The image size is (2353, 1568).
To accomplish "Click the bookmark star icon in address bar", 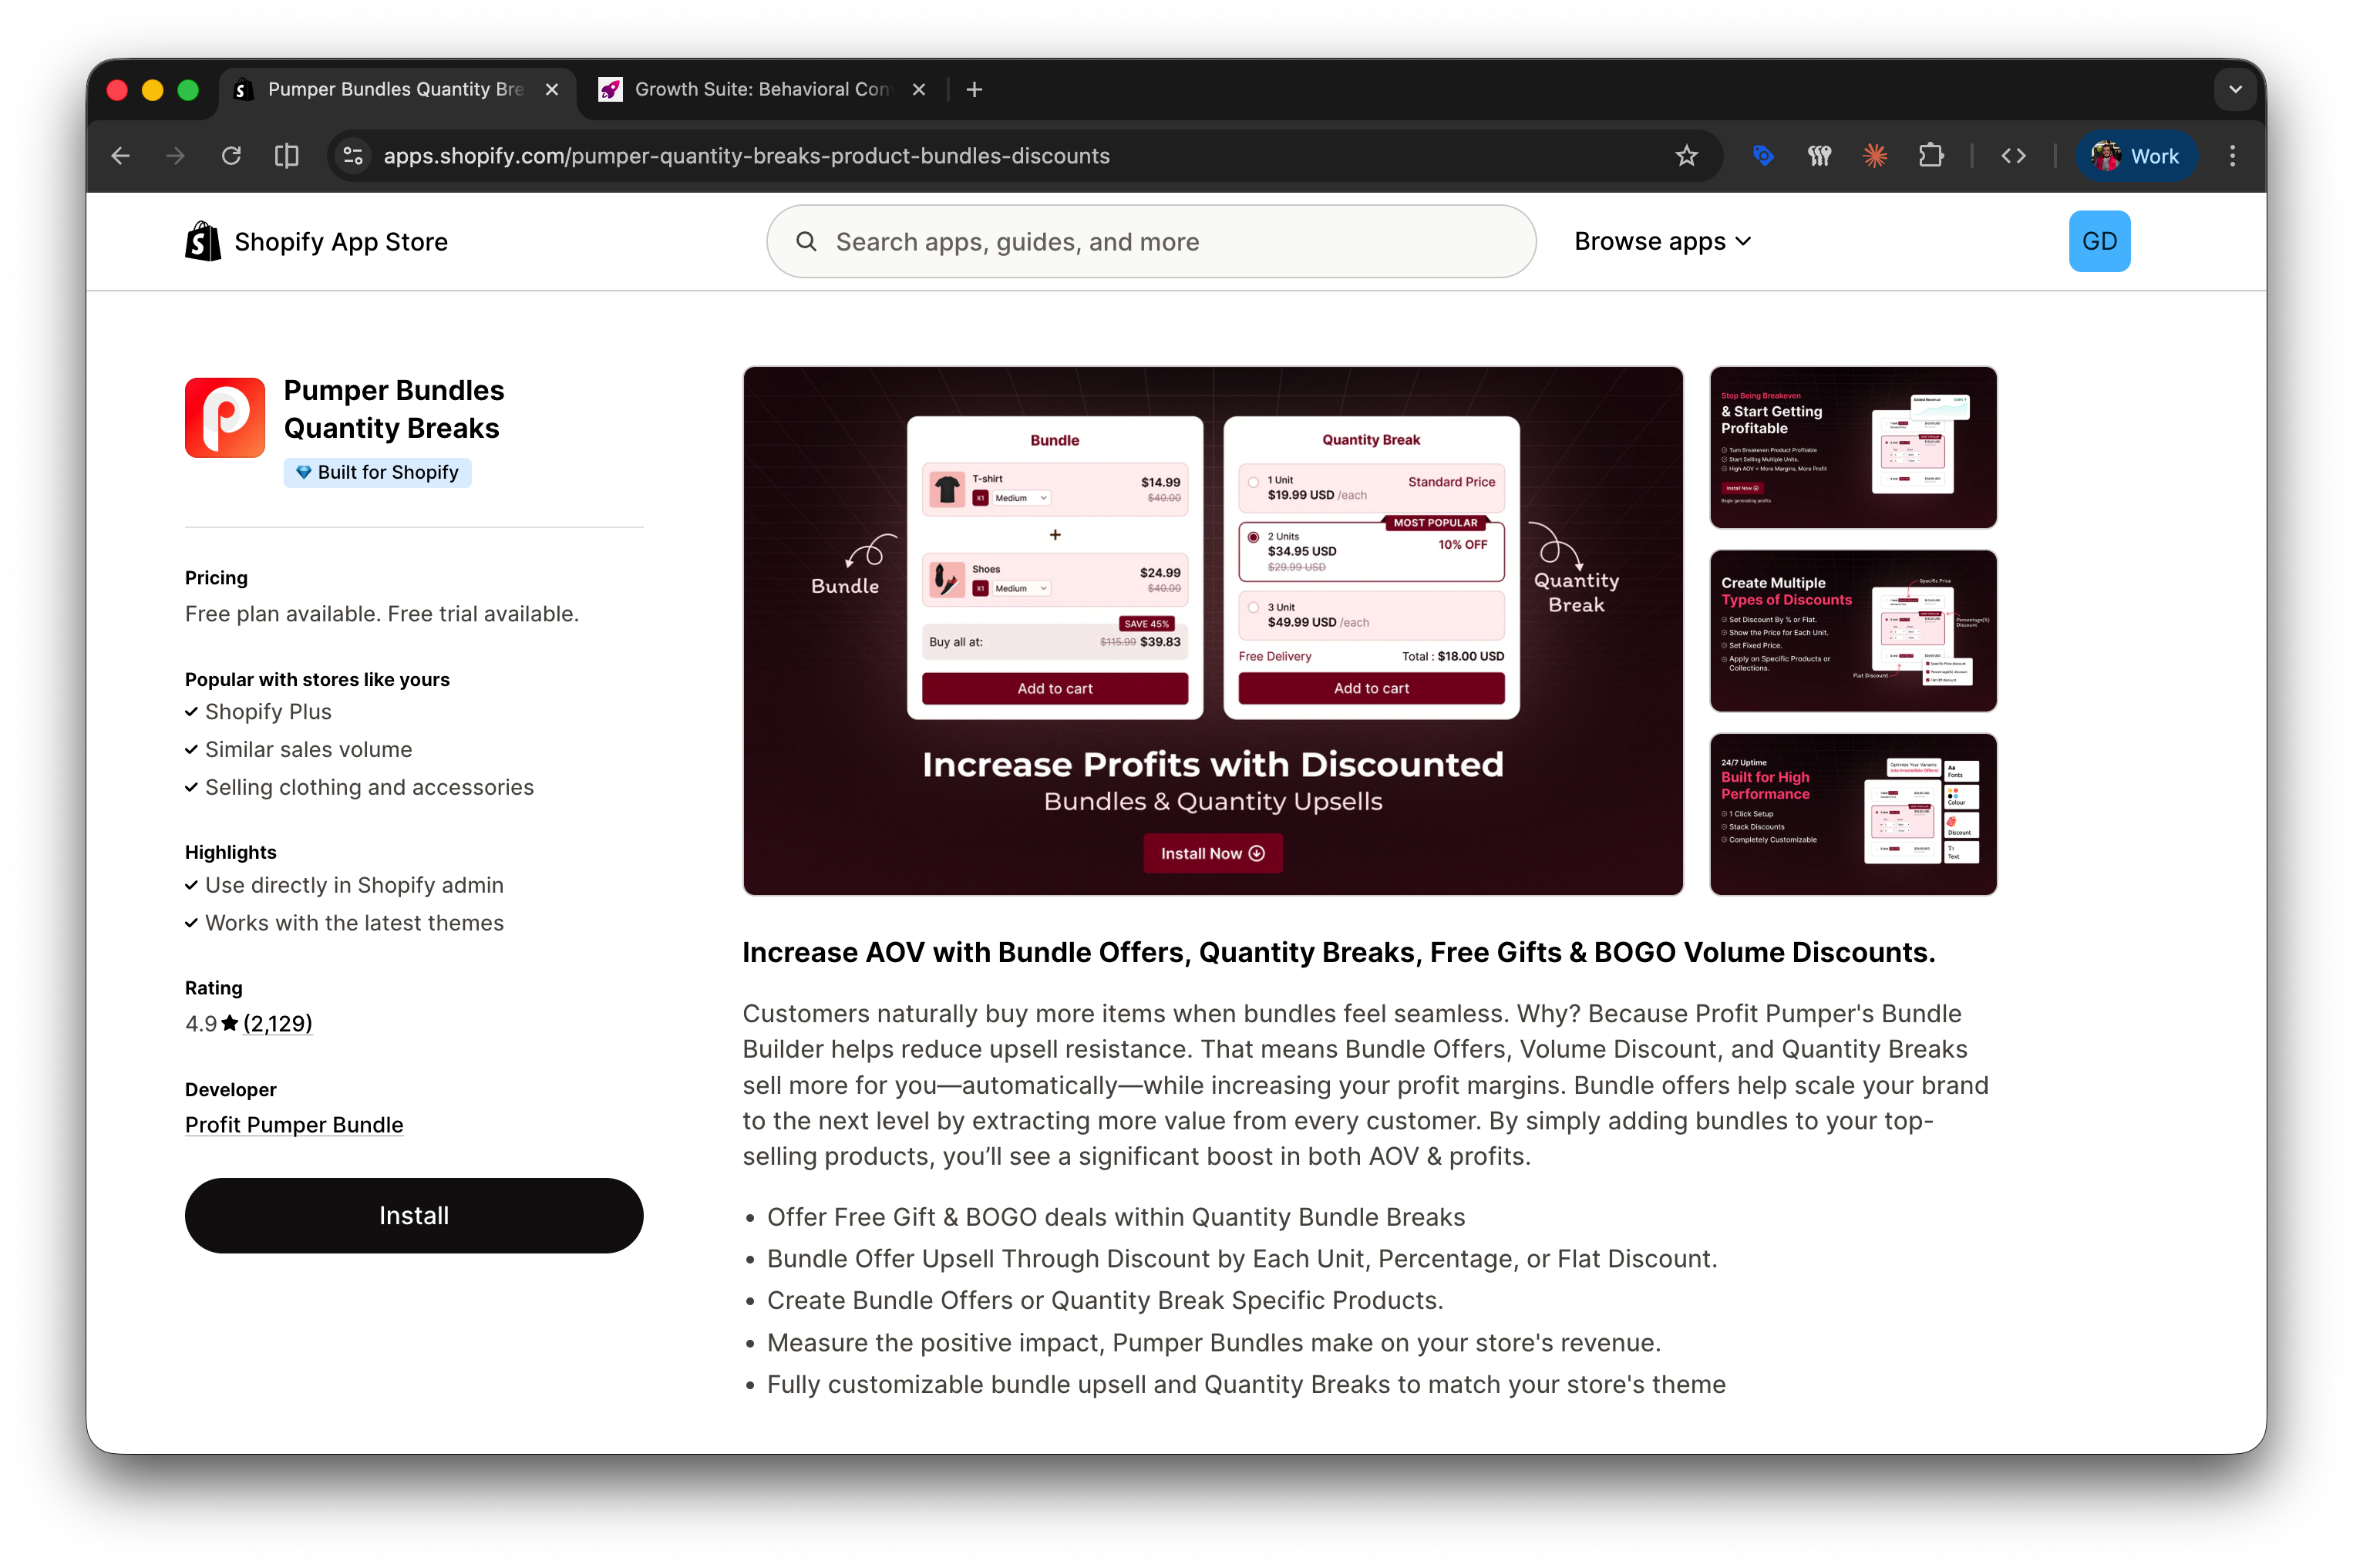I will click(1686, 156).
